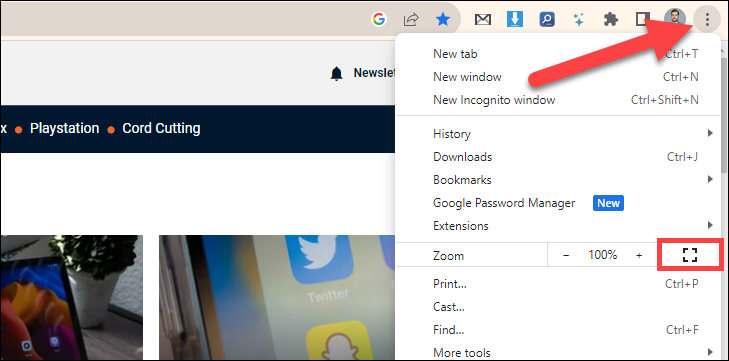The image size is (729, 361).
Task: Click the Cord Cutting navigation link
Action: tap(161, 128)
